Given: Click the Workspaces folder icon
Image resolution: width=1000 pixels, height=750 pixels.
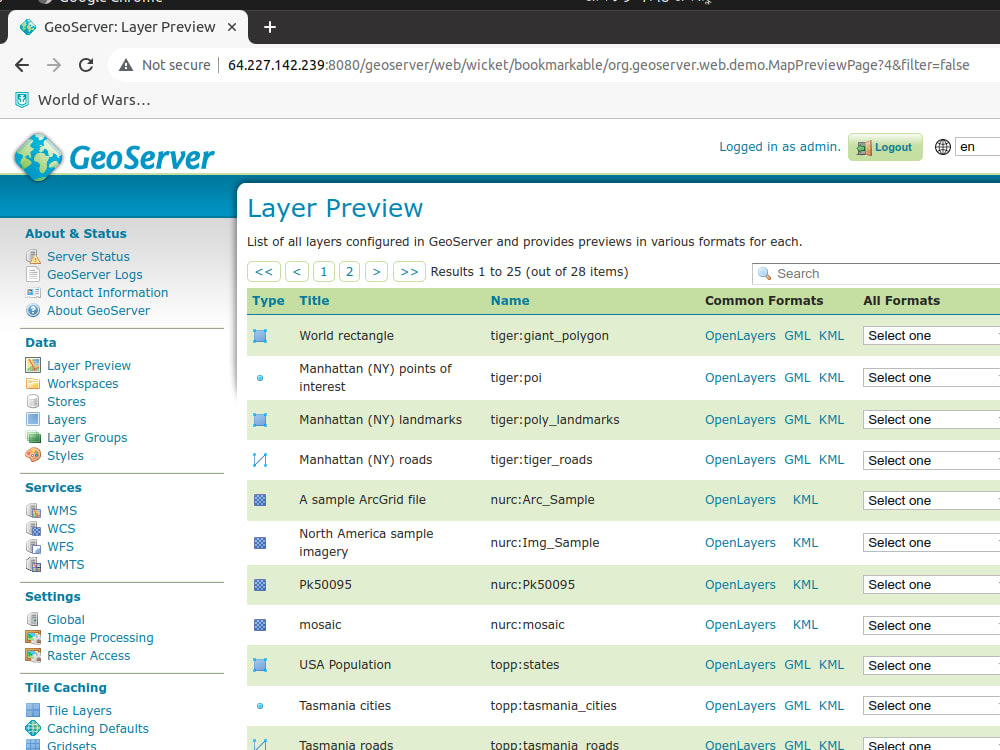Looking at the screenshot, I should pyautogui.click(x=33, y=383).
